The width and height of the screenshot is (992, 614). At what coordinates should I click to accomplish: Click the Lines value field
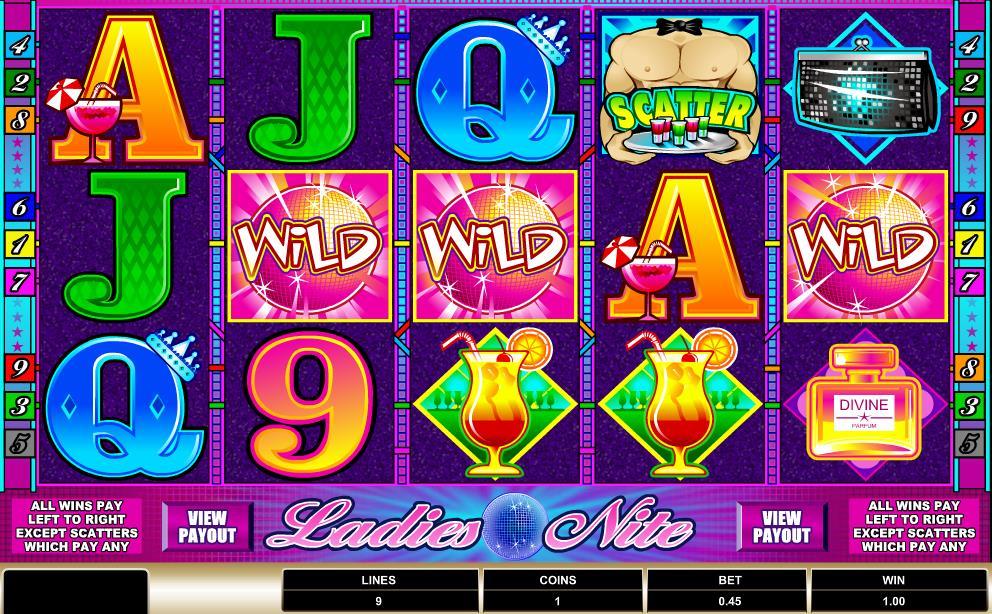tap(380, 601)
